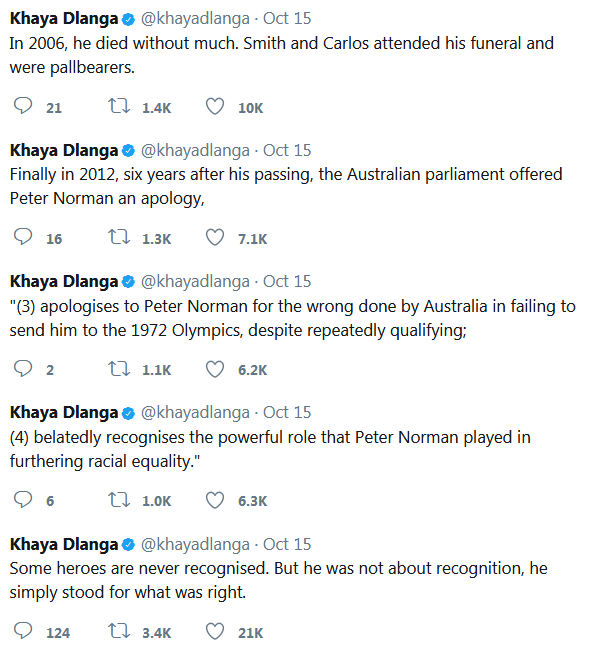591x653 pixels.
Task: Open Khaya Dlanga profile from first tweet
Action: pyautogui.click(x=64, y=18)
